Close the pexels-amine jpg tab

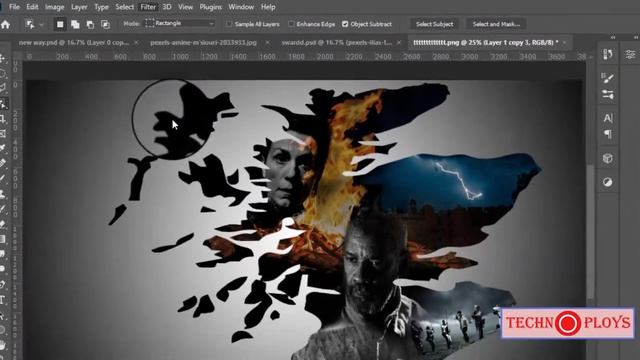[x=267, y=42]
